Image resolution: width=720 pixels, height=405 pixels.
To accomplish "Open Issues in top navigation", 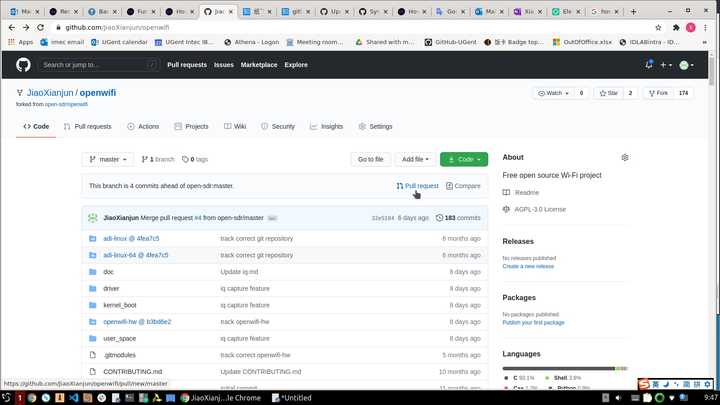I will [x=224, y=65].
